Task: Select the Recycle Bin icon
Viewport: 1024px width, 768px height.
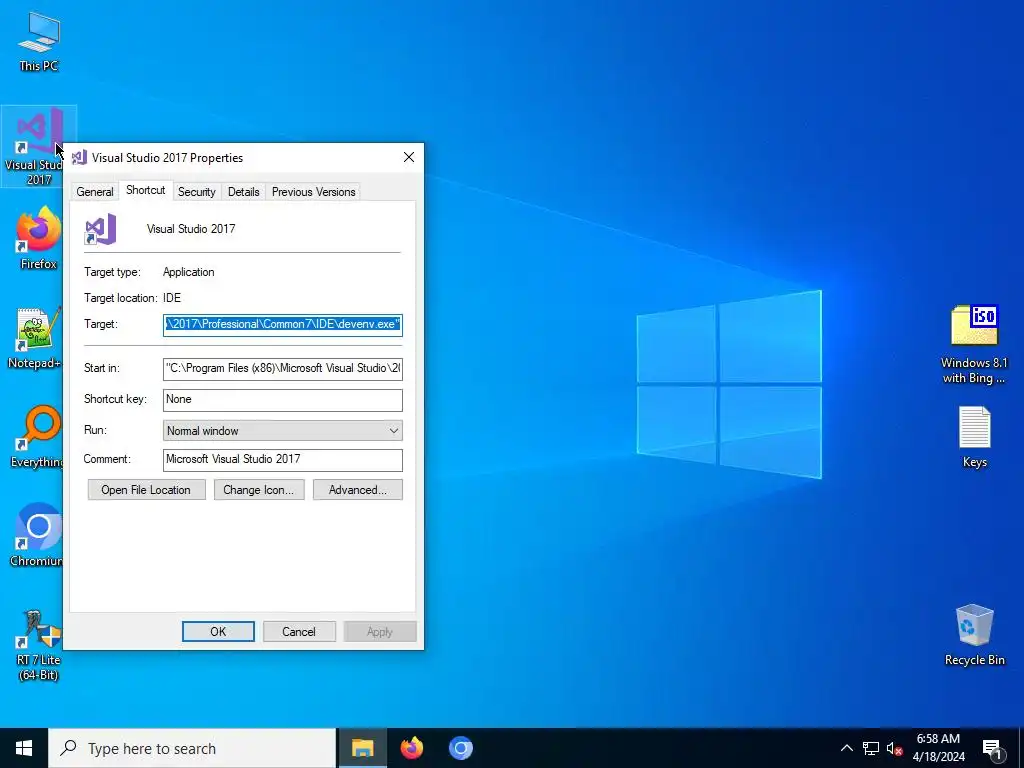Action: 974,634
